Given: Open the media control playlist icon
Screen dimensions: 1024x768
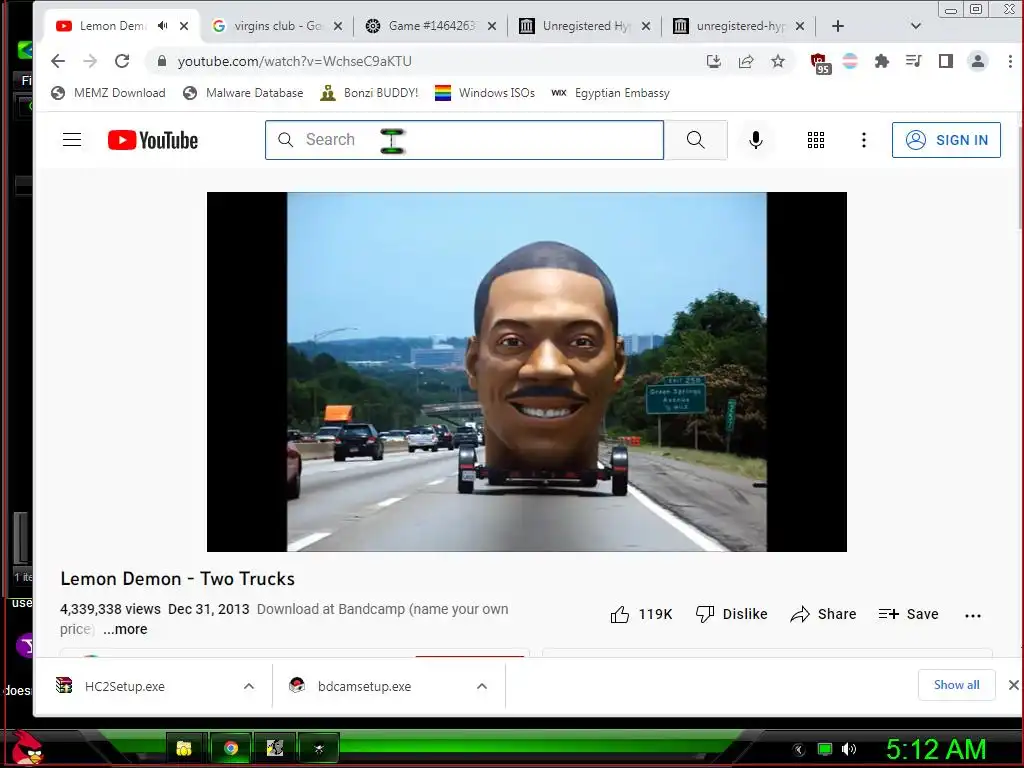Looking at the screenshot, I should (x=914, y=61).
